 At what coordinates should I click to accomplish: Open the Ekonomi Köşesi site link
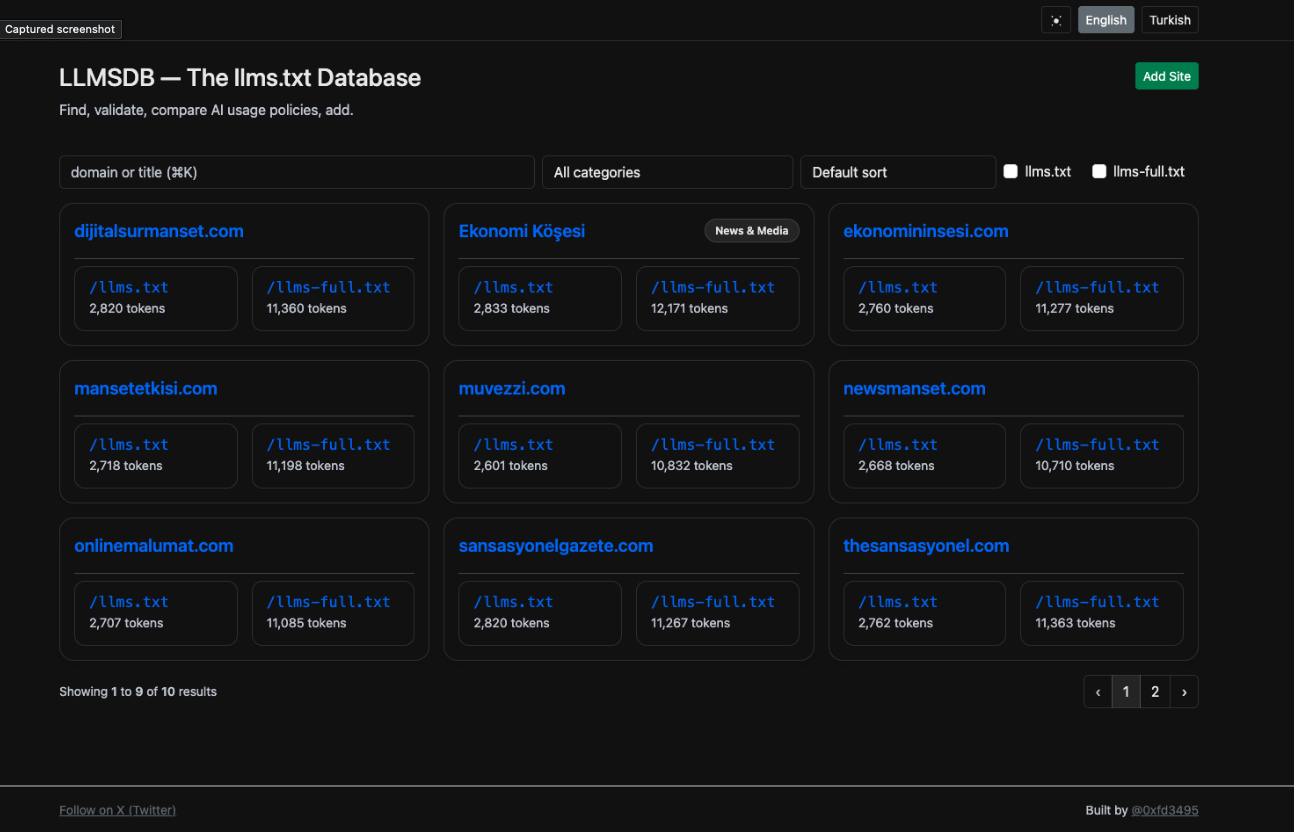522,231
